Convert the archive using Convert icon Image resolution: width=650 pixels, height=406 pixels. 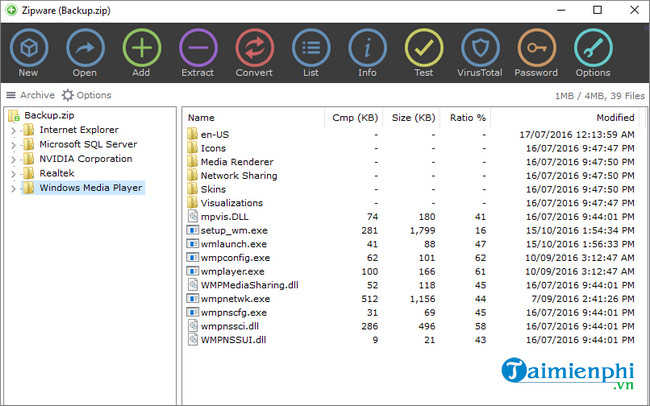(255, 48)
